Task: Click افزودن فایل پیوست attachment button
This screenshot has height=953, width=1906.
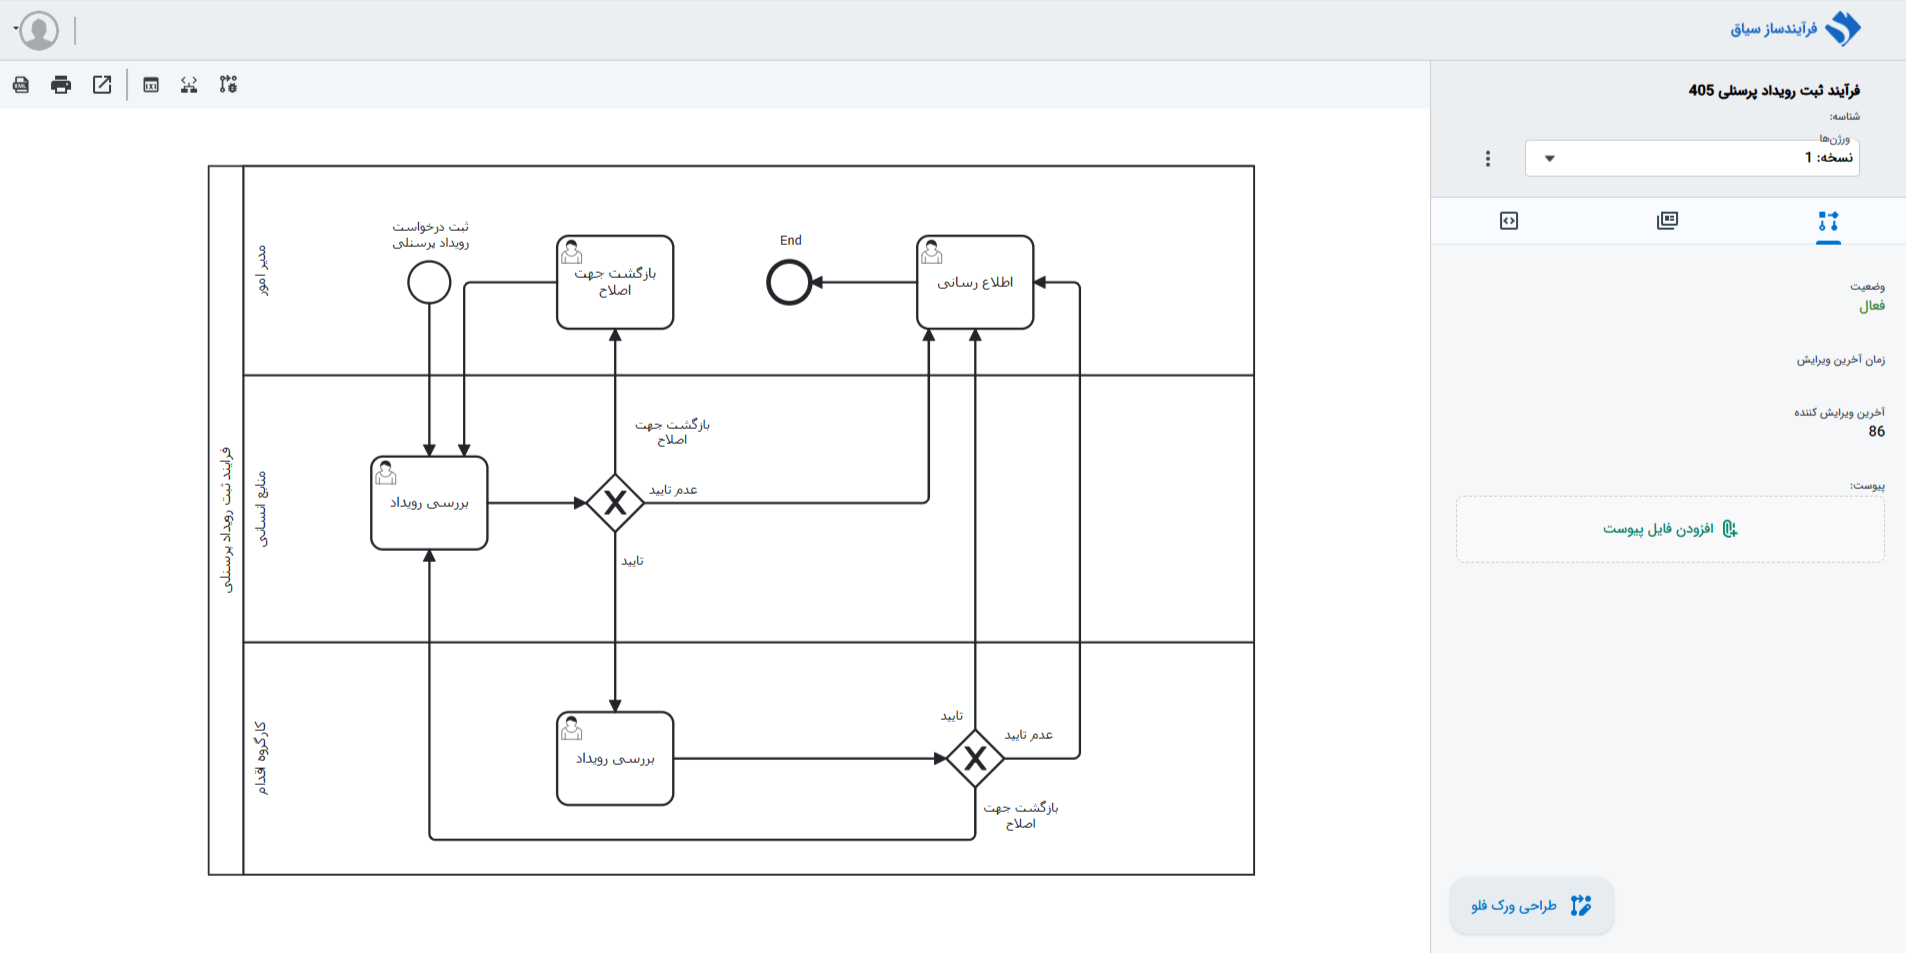Action: click(1670, 529)
